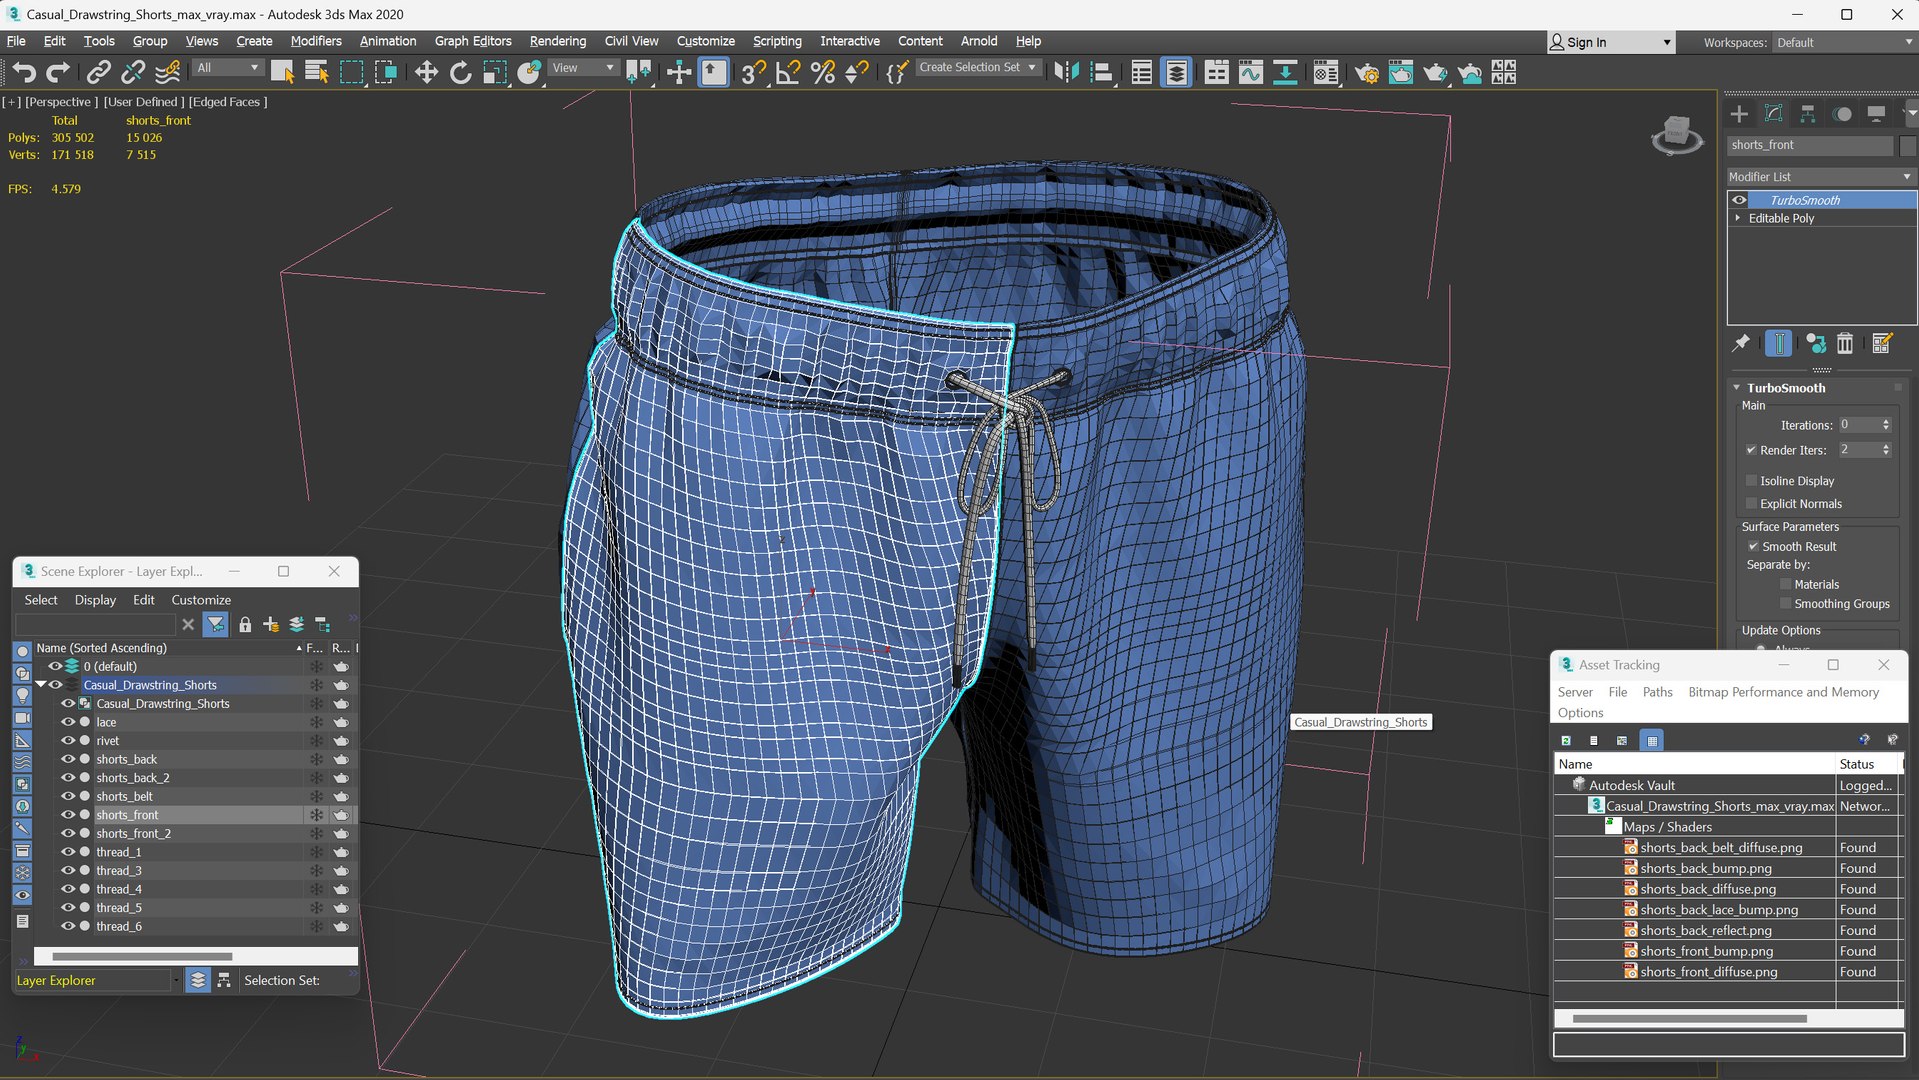Toggle the 3D Snaps icon
Viewport: 1919px width, 1080px height.
click(x=753, y=72)
